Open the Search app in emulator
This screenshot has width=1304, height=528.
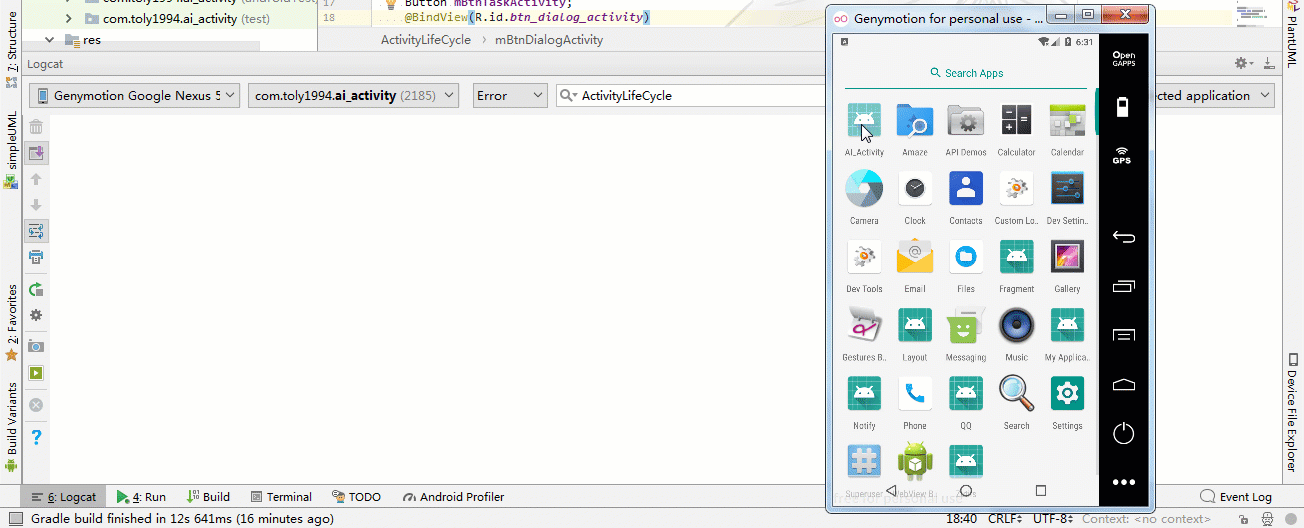[x=1016, y=394]
